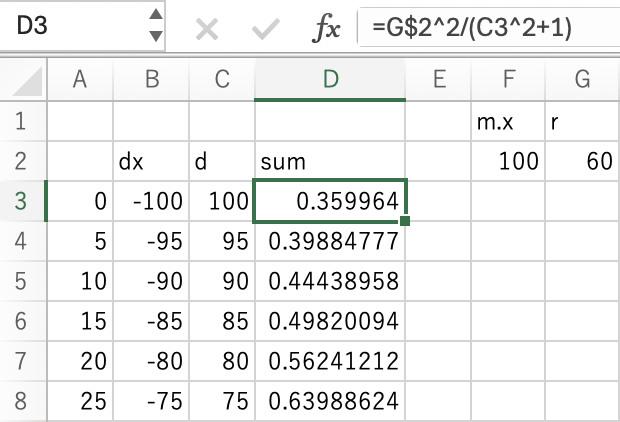Select column B header

152,79
